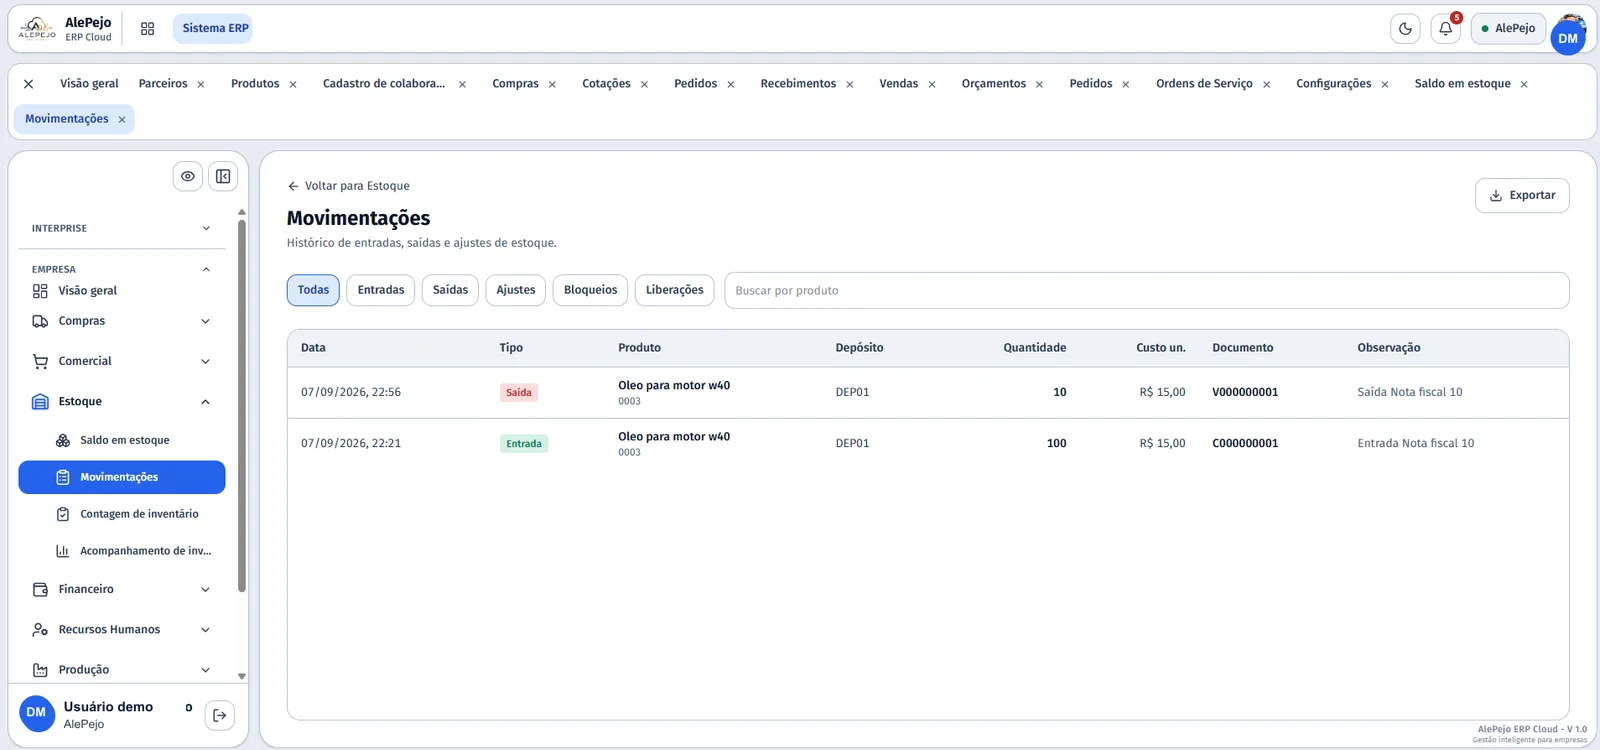The image size is (1600, 750).
Task: Open the Recebimentos tab
Action: click(798, 84)
